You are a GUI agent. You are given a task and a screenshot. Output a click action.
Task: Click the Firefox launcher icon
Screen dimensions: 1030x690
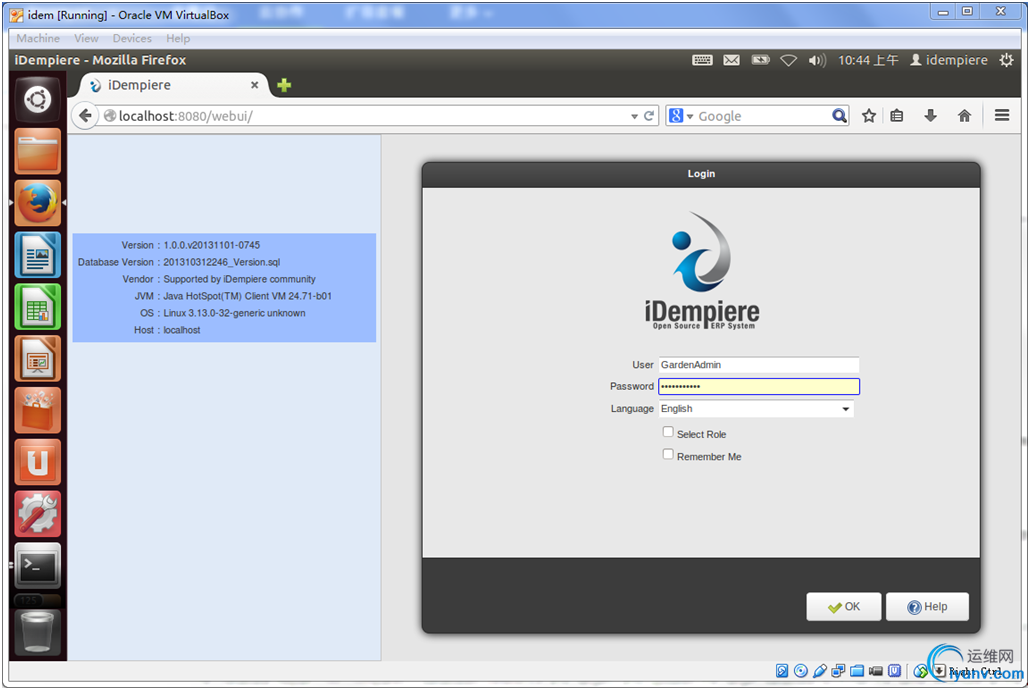(37, 203)
